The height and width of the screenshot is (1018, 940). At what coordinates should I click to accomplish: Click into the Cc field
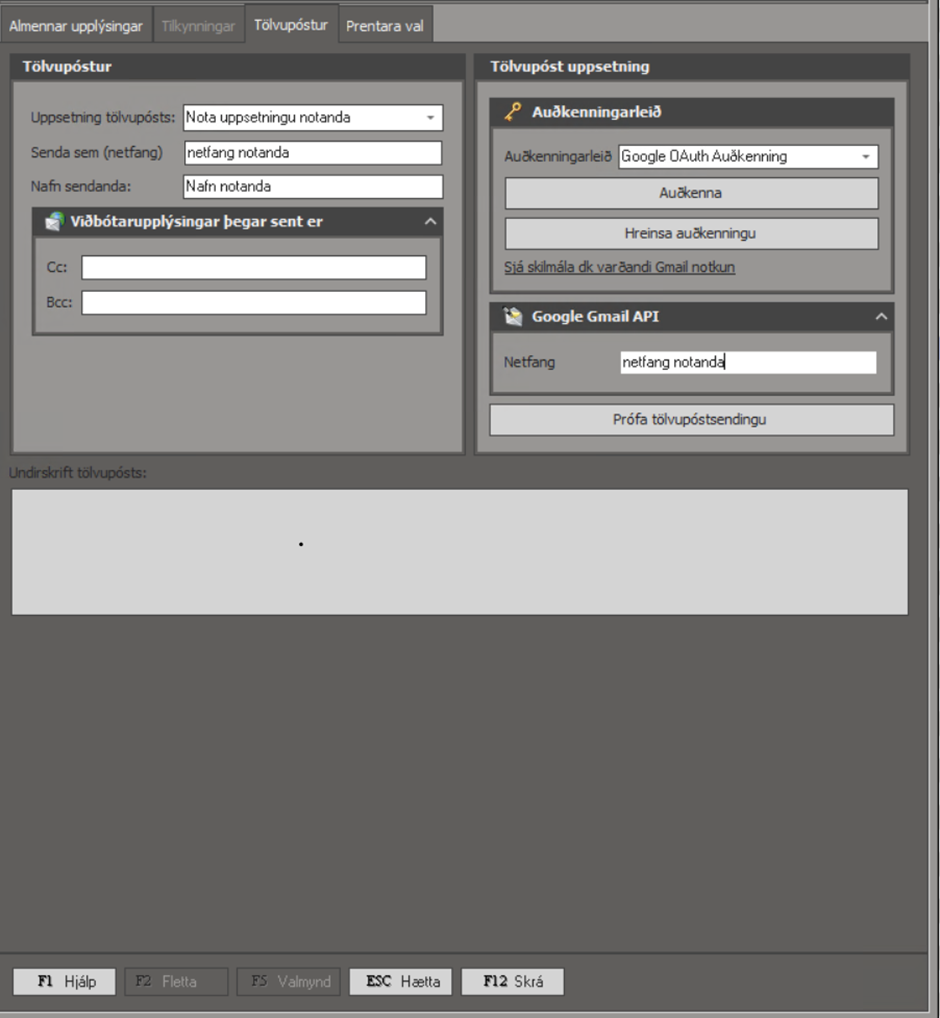[x=254, y=268]
